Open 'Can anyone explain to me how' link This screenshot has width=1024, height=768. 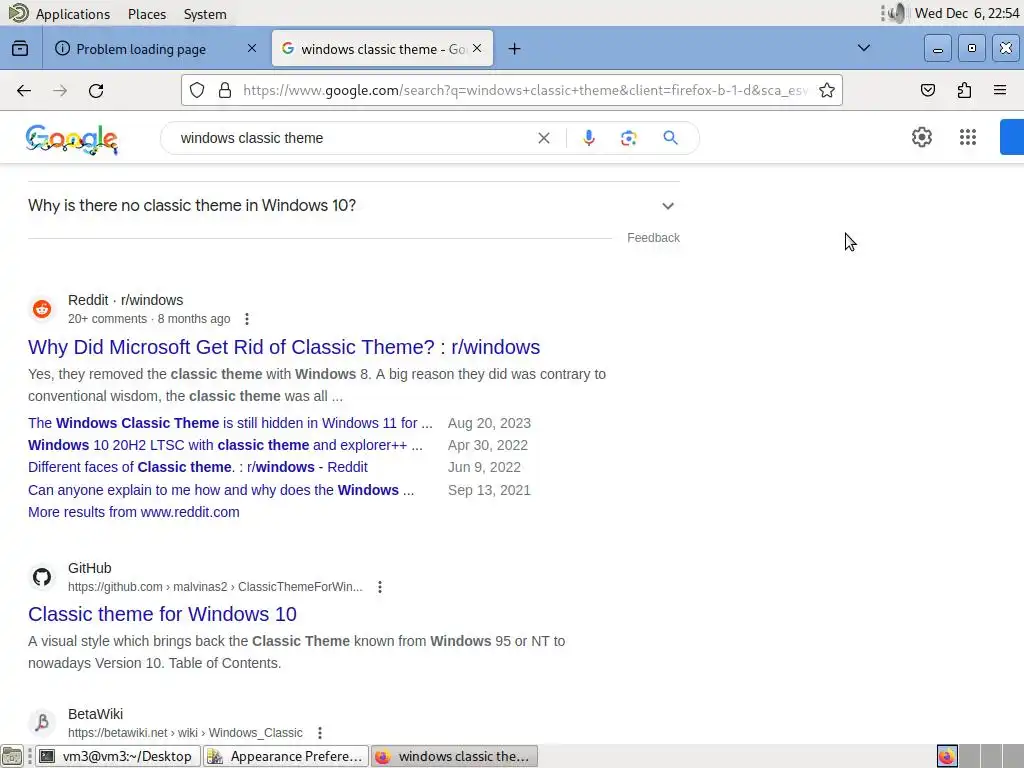[221, 490]
